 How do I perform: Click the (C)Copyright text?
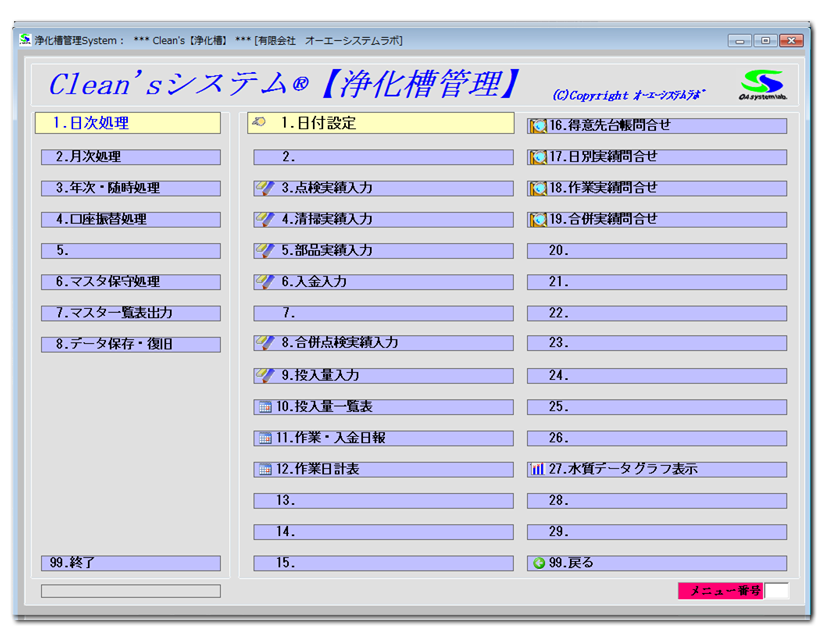tap(629, 95)
